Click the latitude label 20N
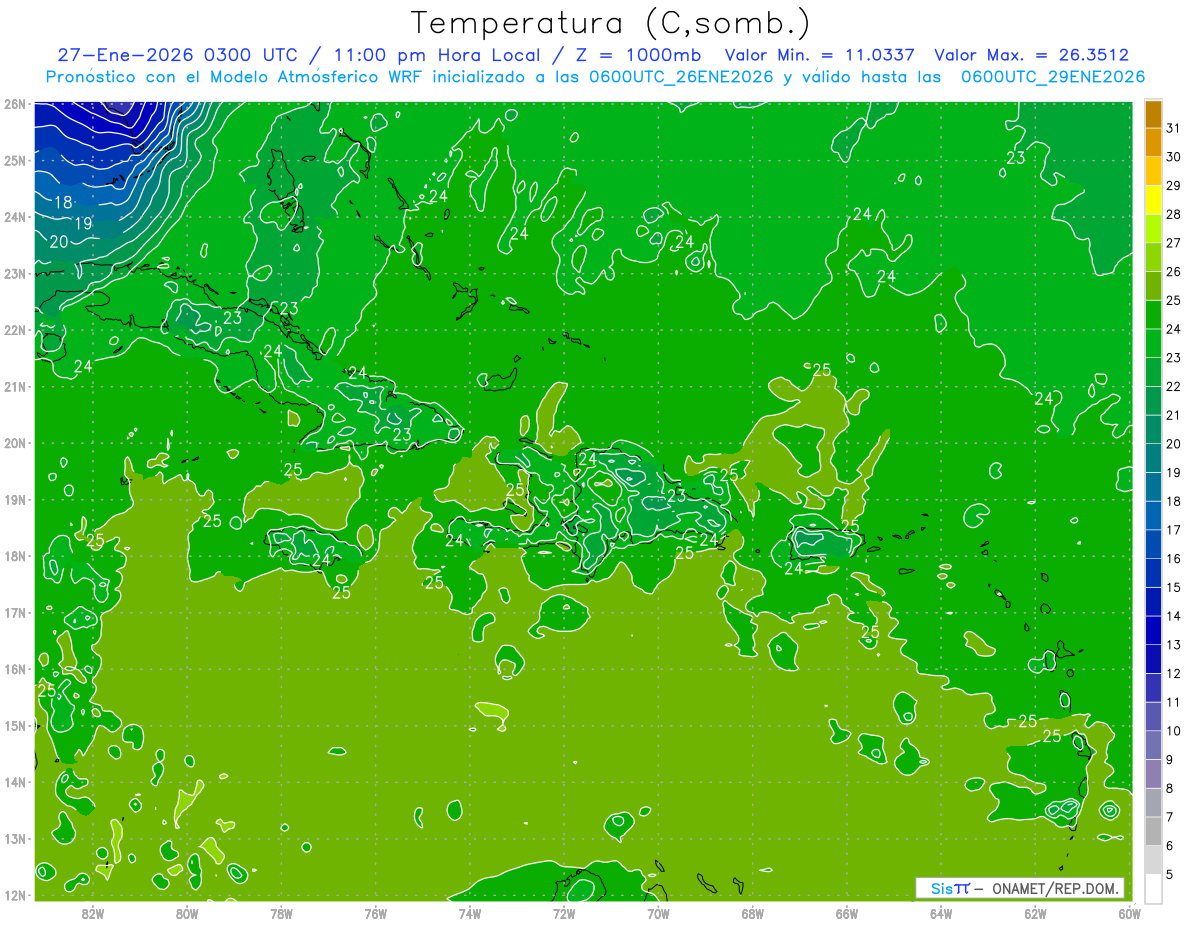The image size is (1200, 927). coord(14,443)
